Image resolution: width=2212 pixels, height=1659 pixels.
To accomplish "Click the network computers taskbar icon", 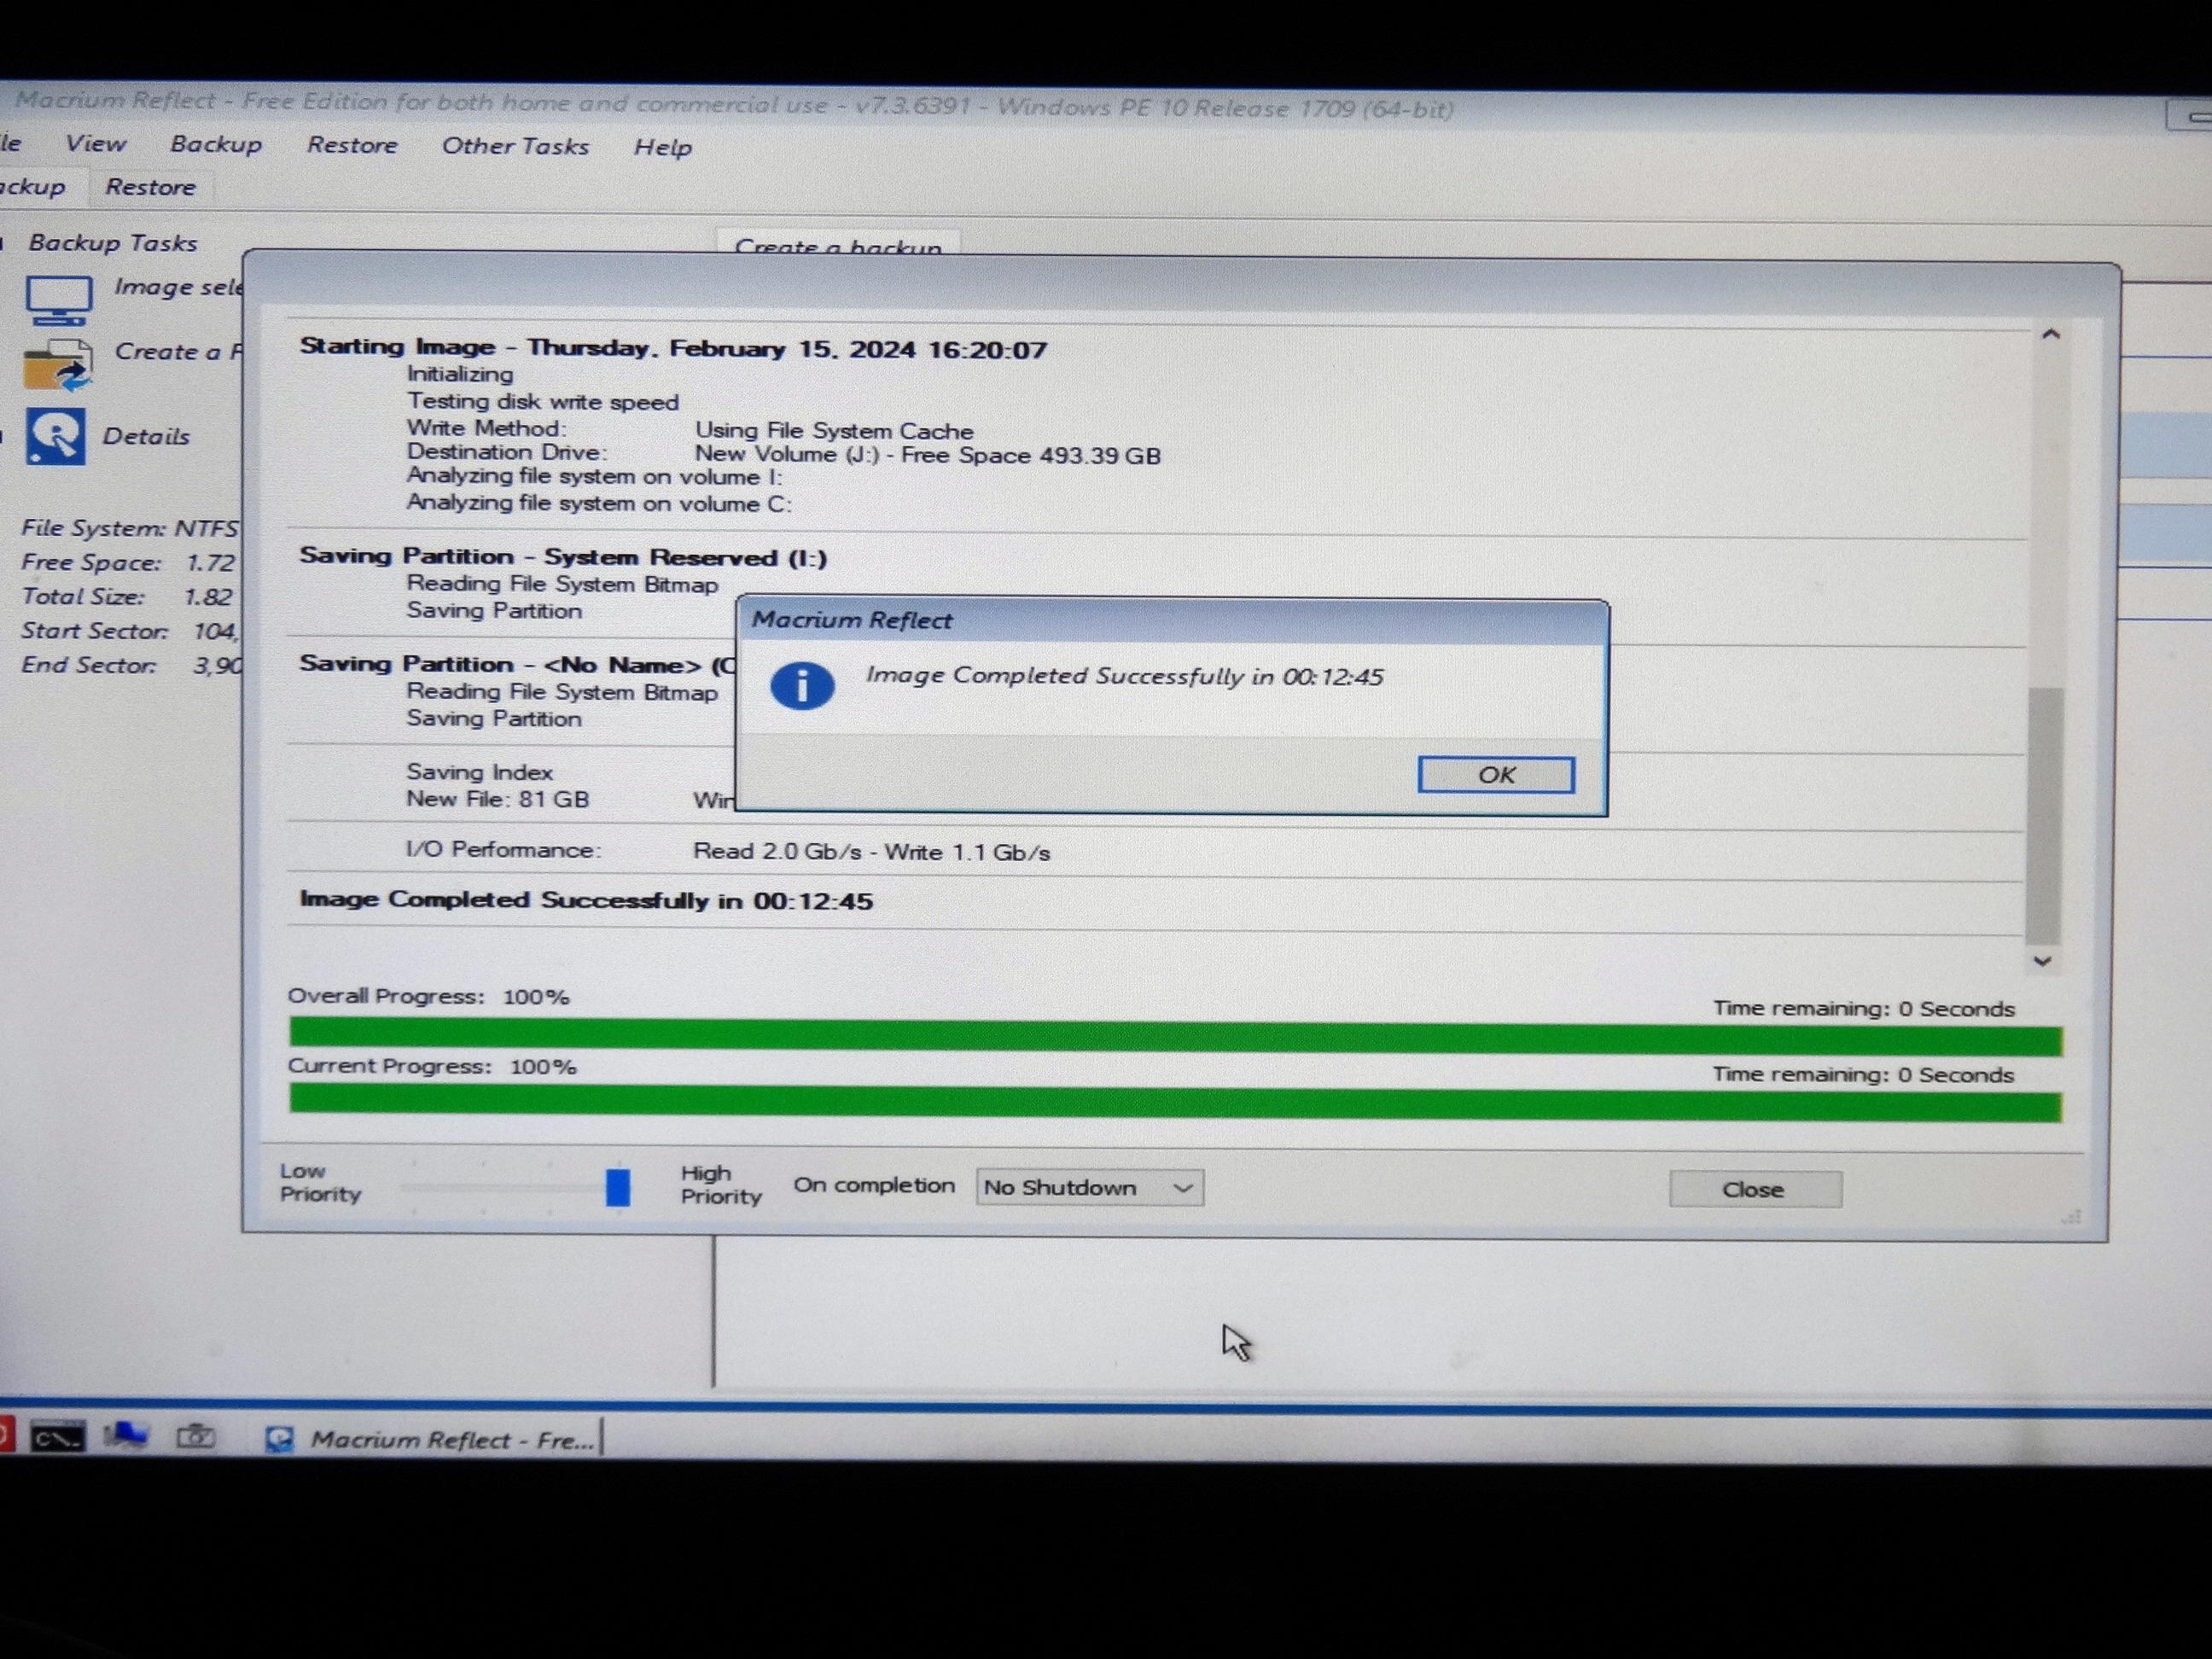I will [x=126, y=1437].
